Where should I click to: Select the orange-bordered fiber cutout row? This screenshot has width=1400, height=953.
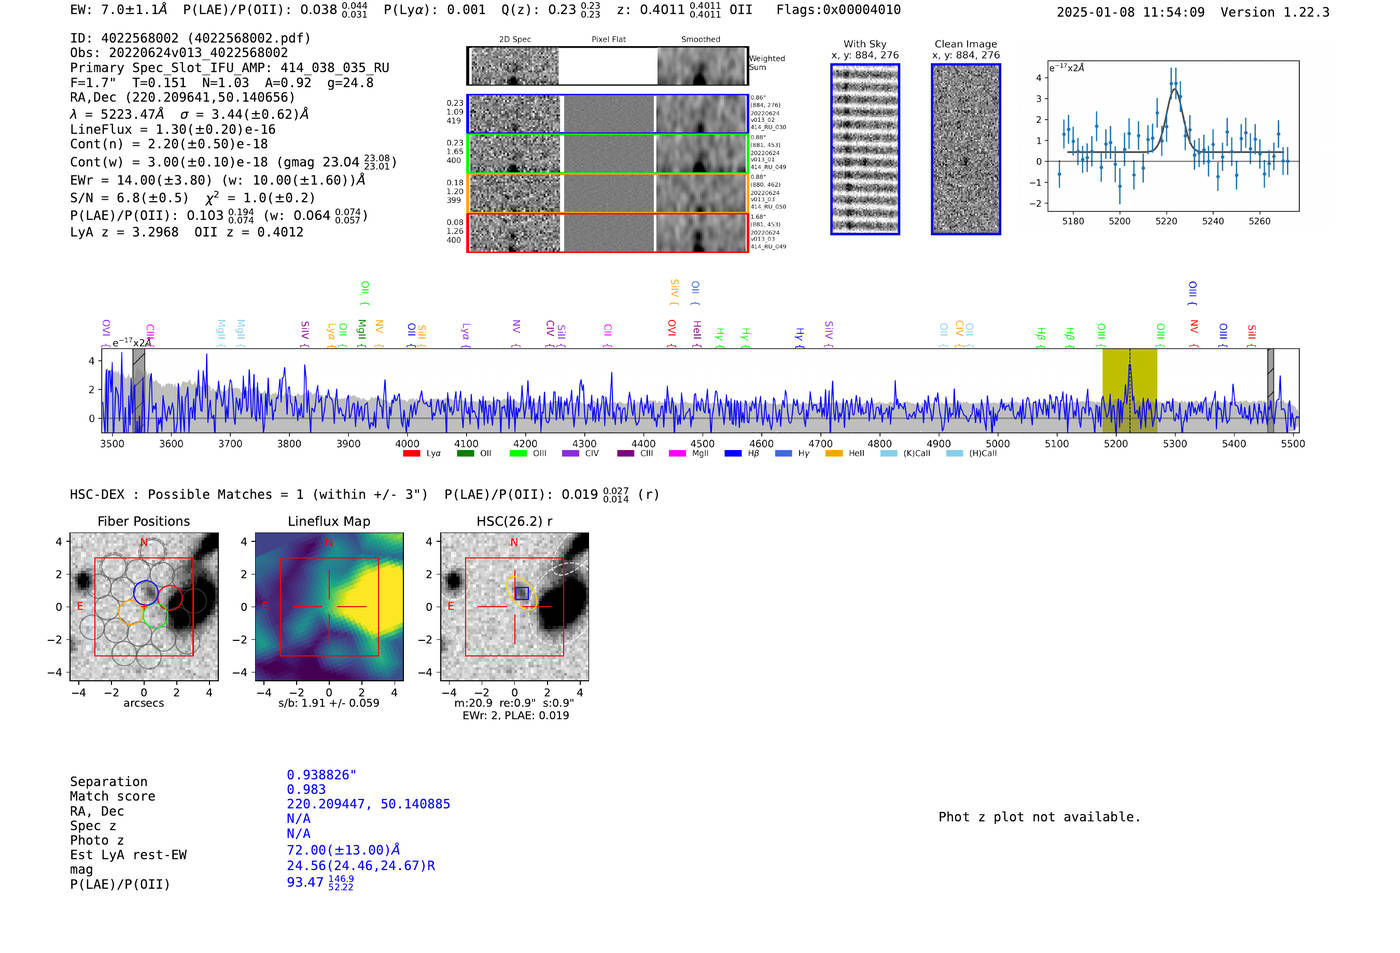click(x=608, y=193)
